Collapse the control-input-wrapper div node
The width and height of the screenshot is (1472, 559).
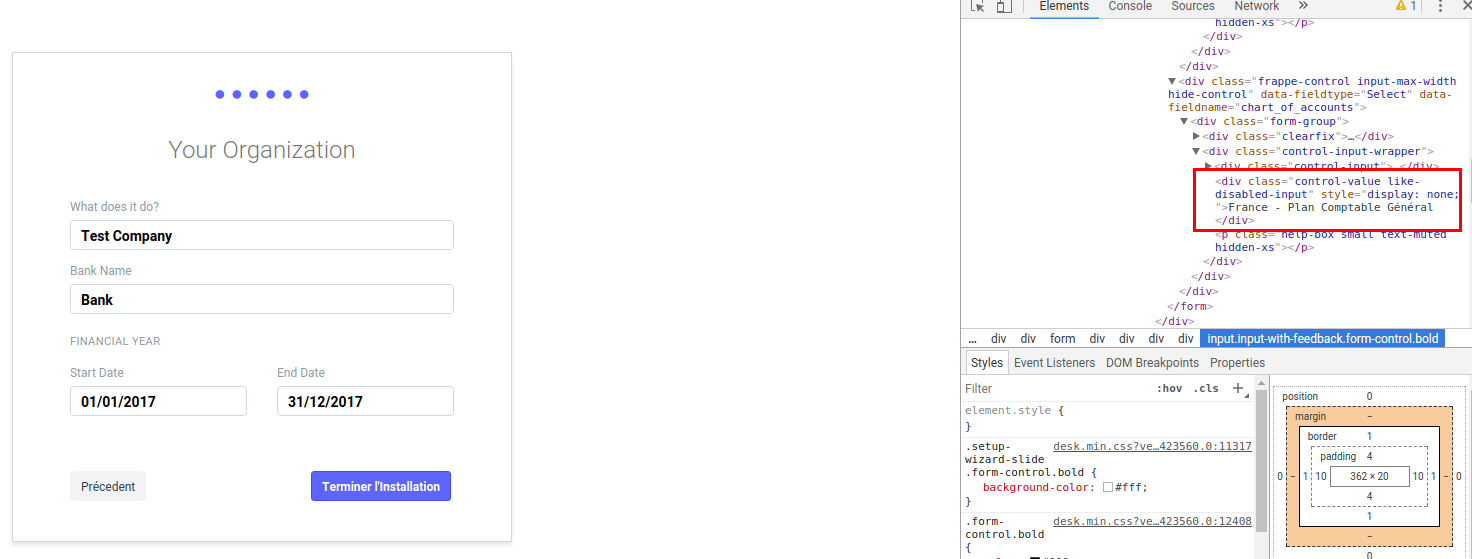pos(1196,152)
